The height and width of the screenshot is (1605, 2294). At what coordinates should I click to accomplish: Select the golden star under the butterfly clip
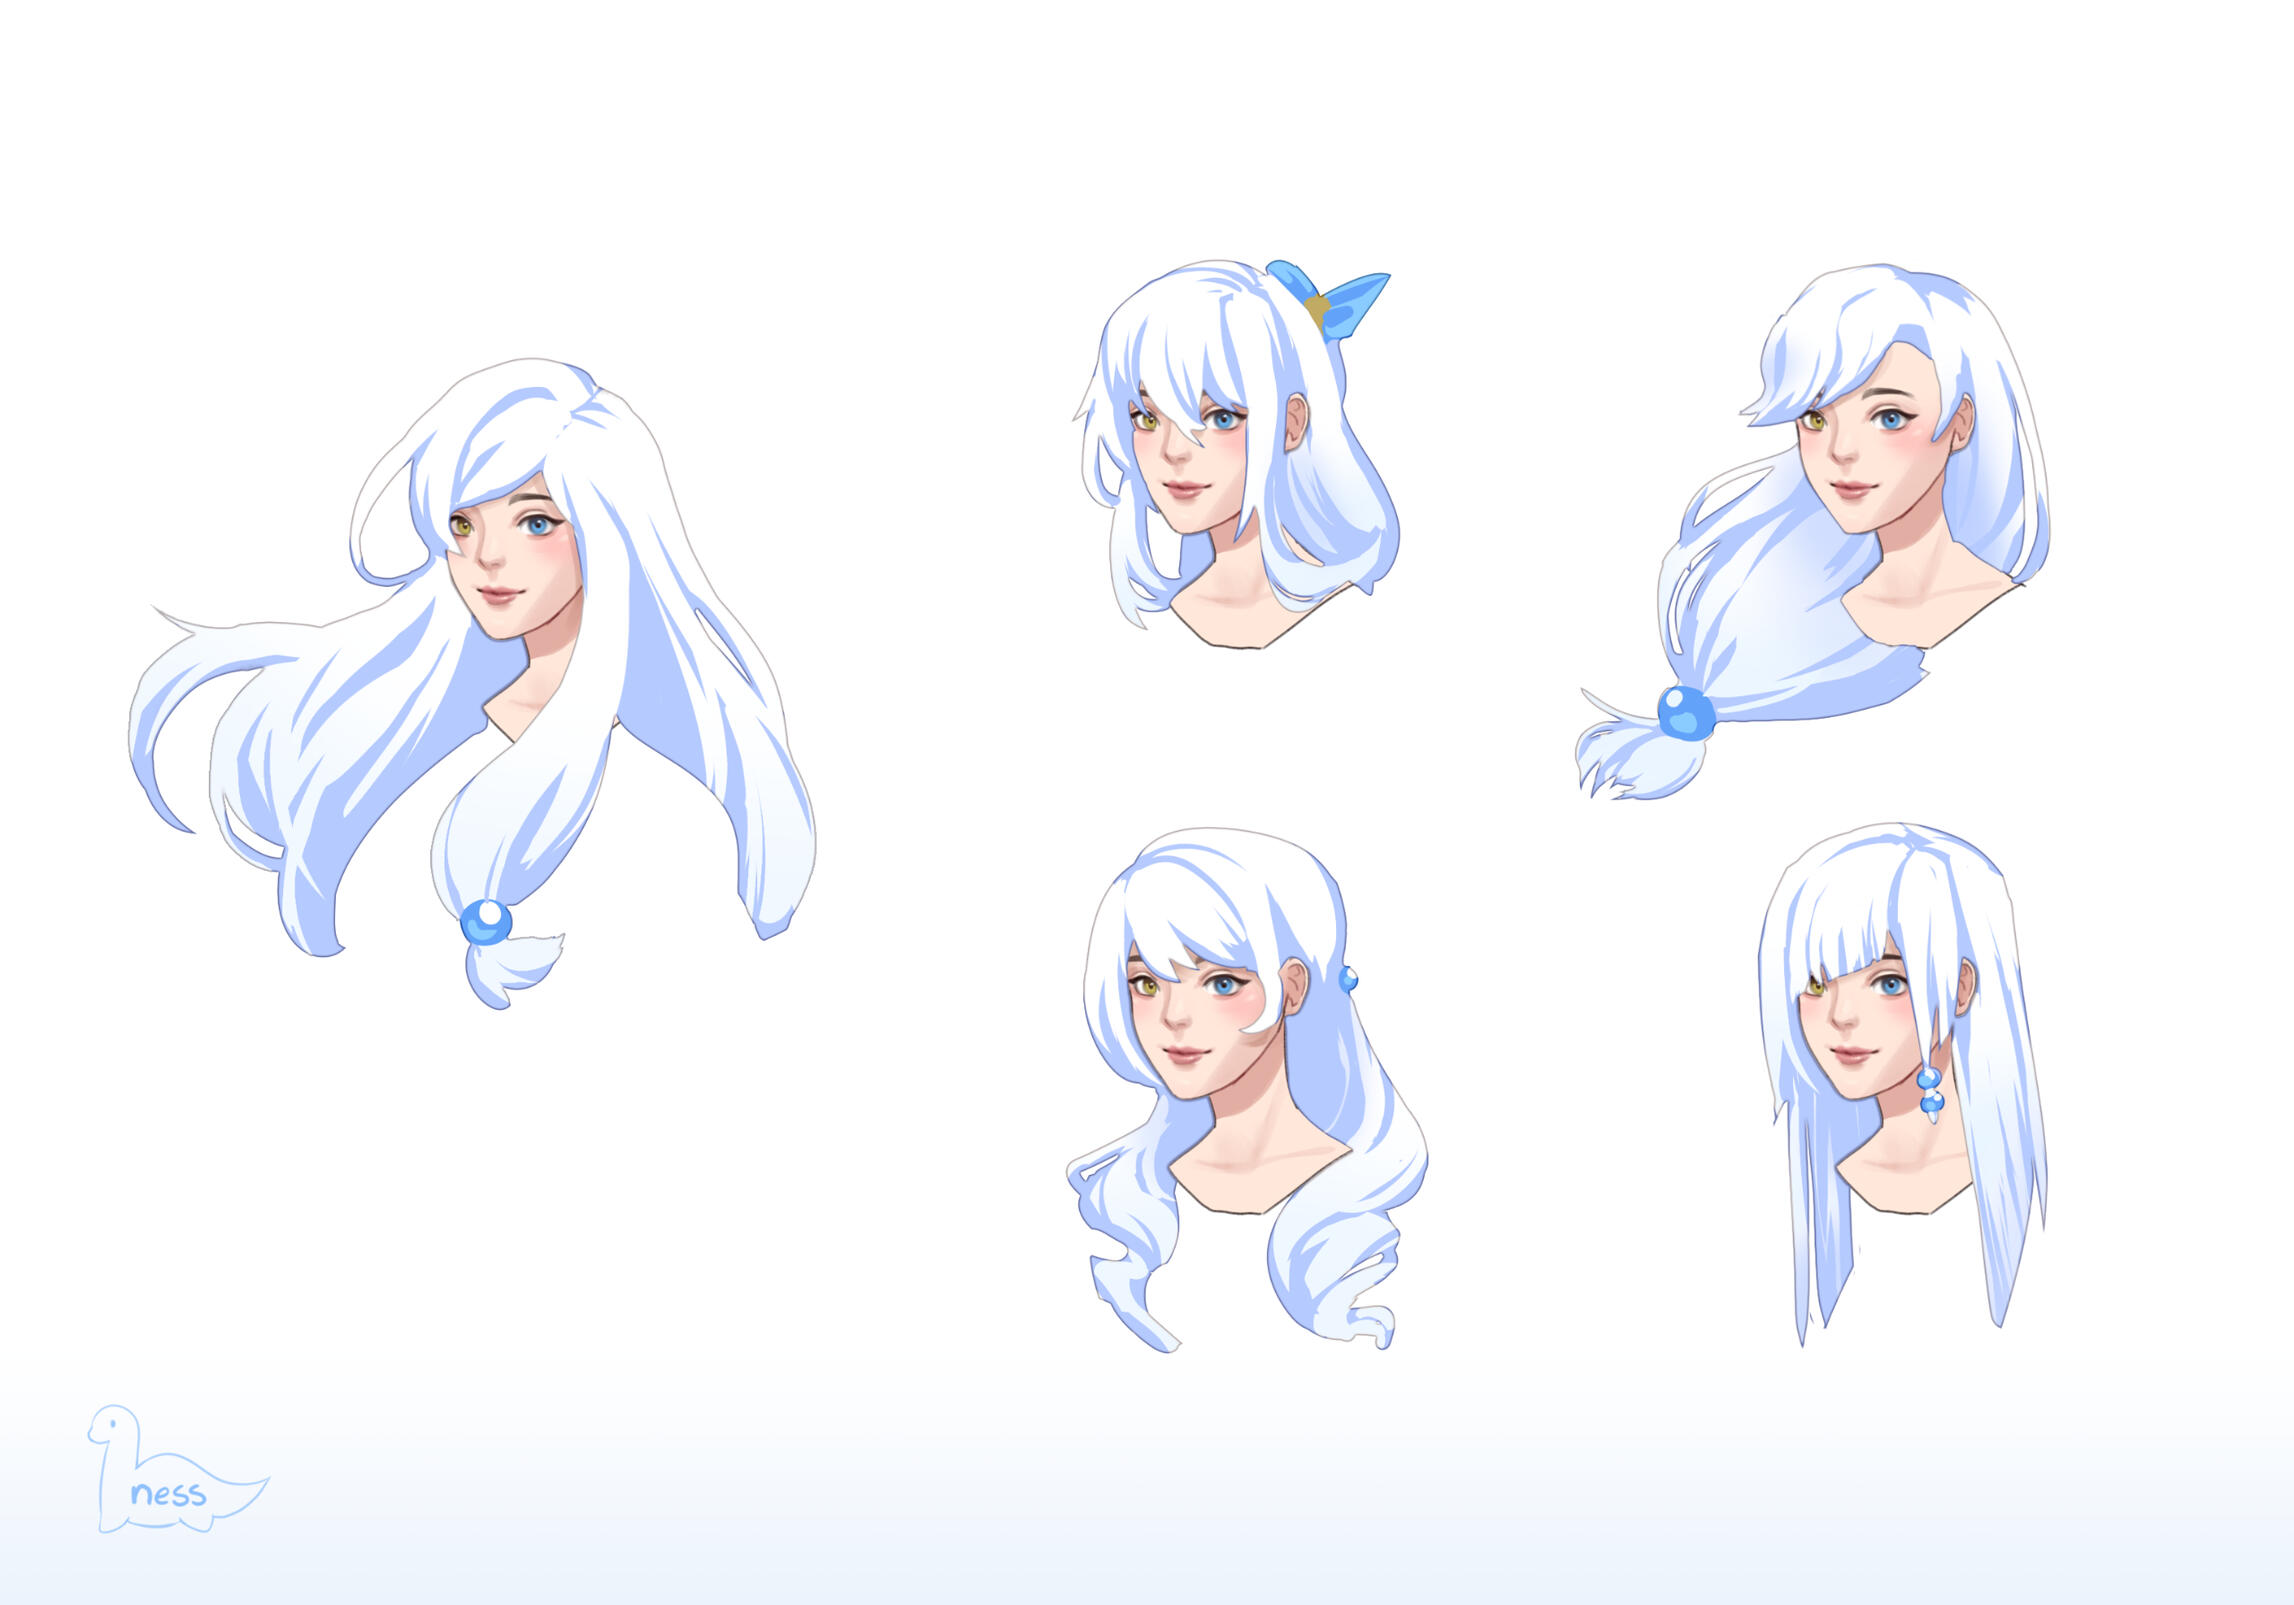[1317, 308]
